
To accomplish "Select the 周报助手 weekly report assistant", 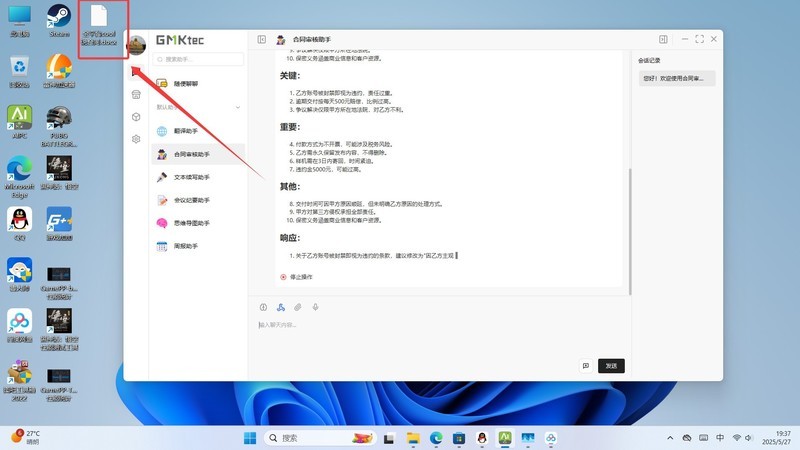I will [x=198, y=246].
